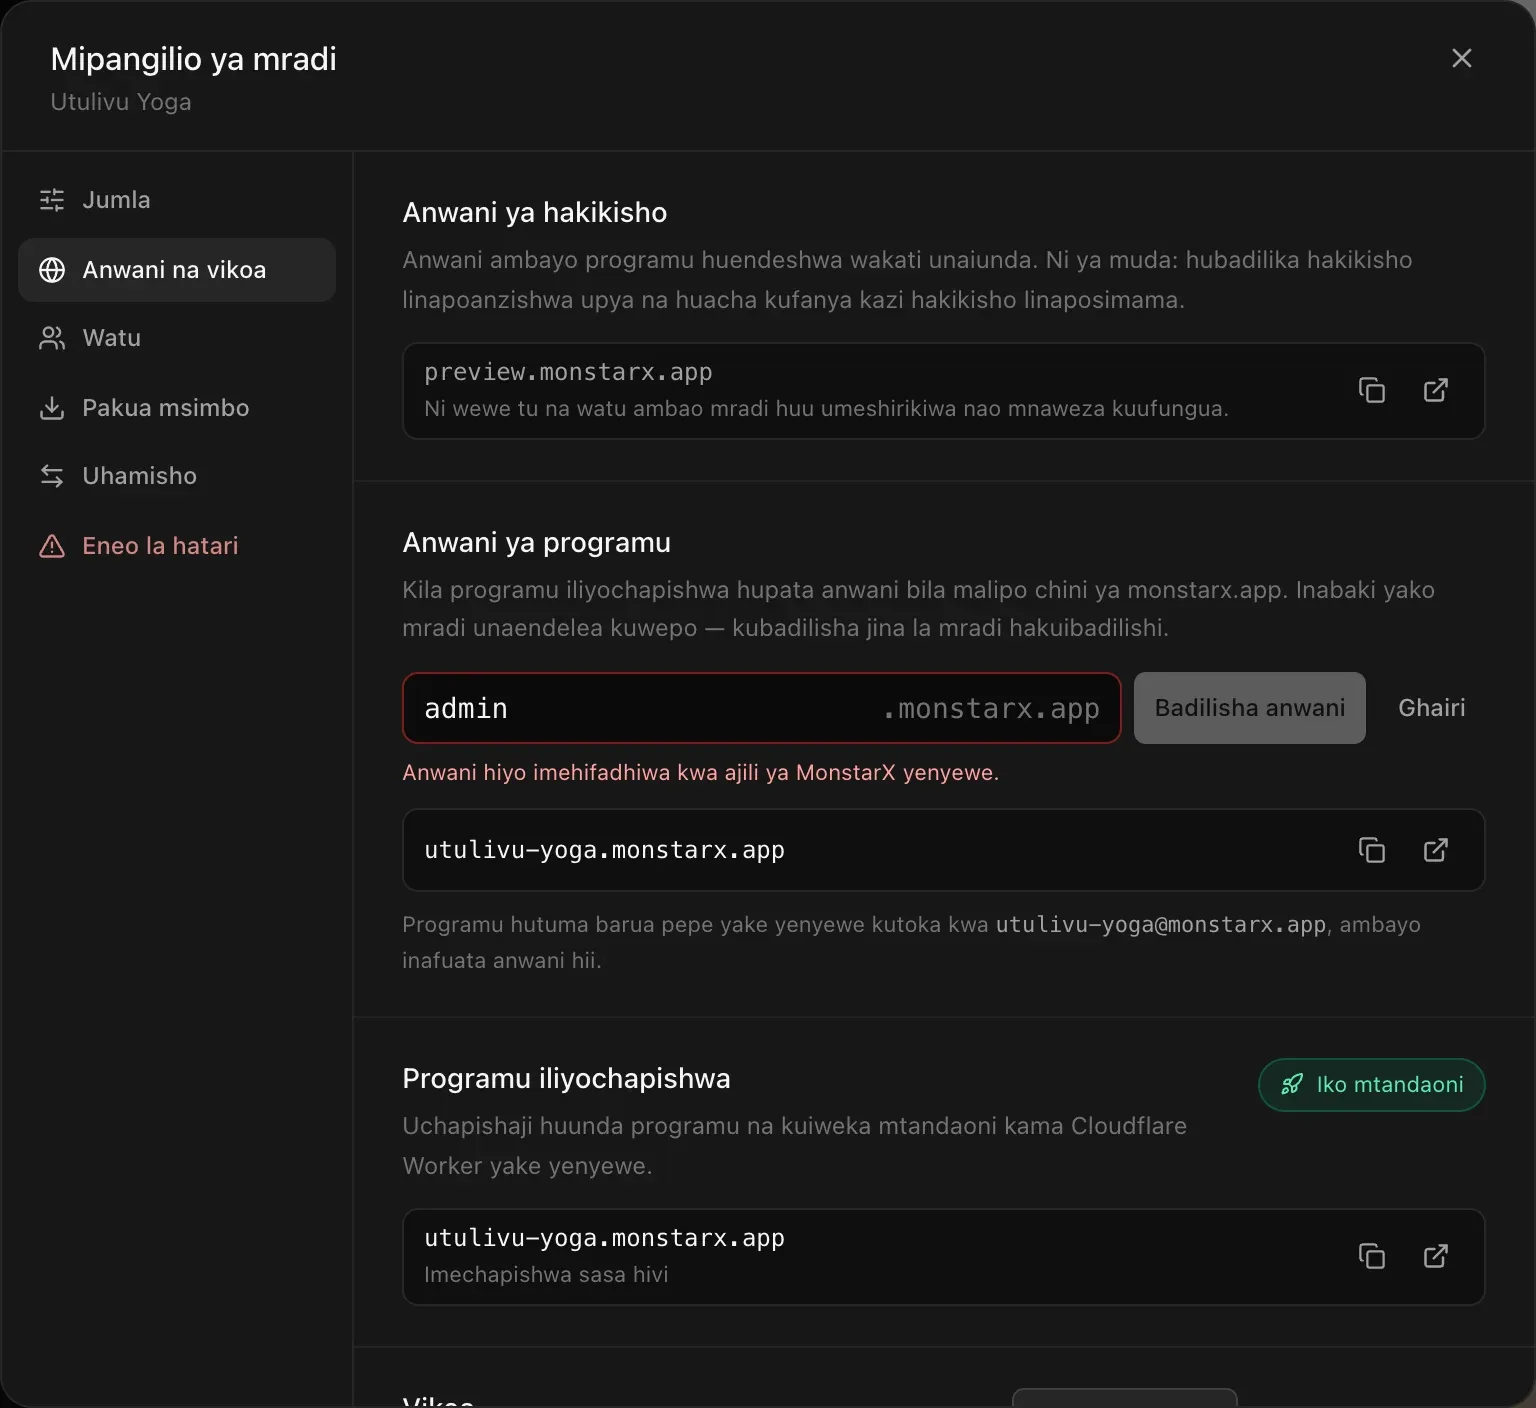Switch to Pakua msimbo
1536x1408 pixels.
click(177, 408)
